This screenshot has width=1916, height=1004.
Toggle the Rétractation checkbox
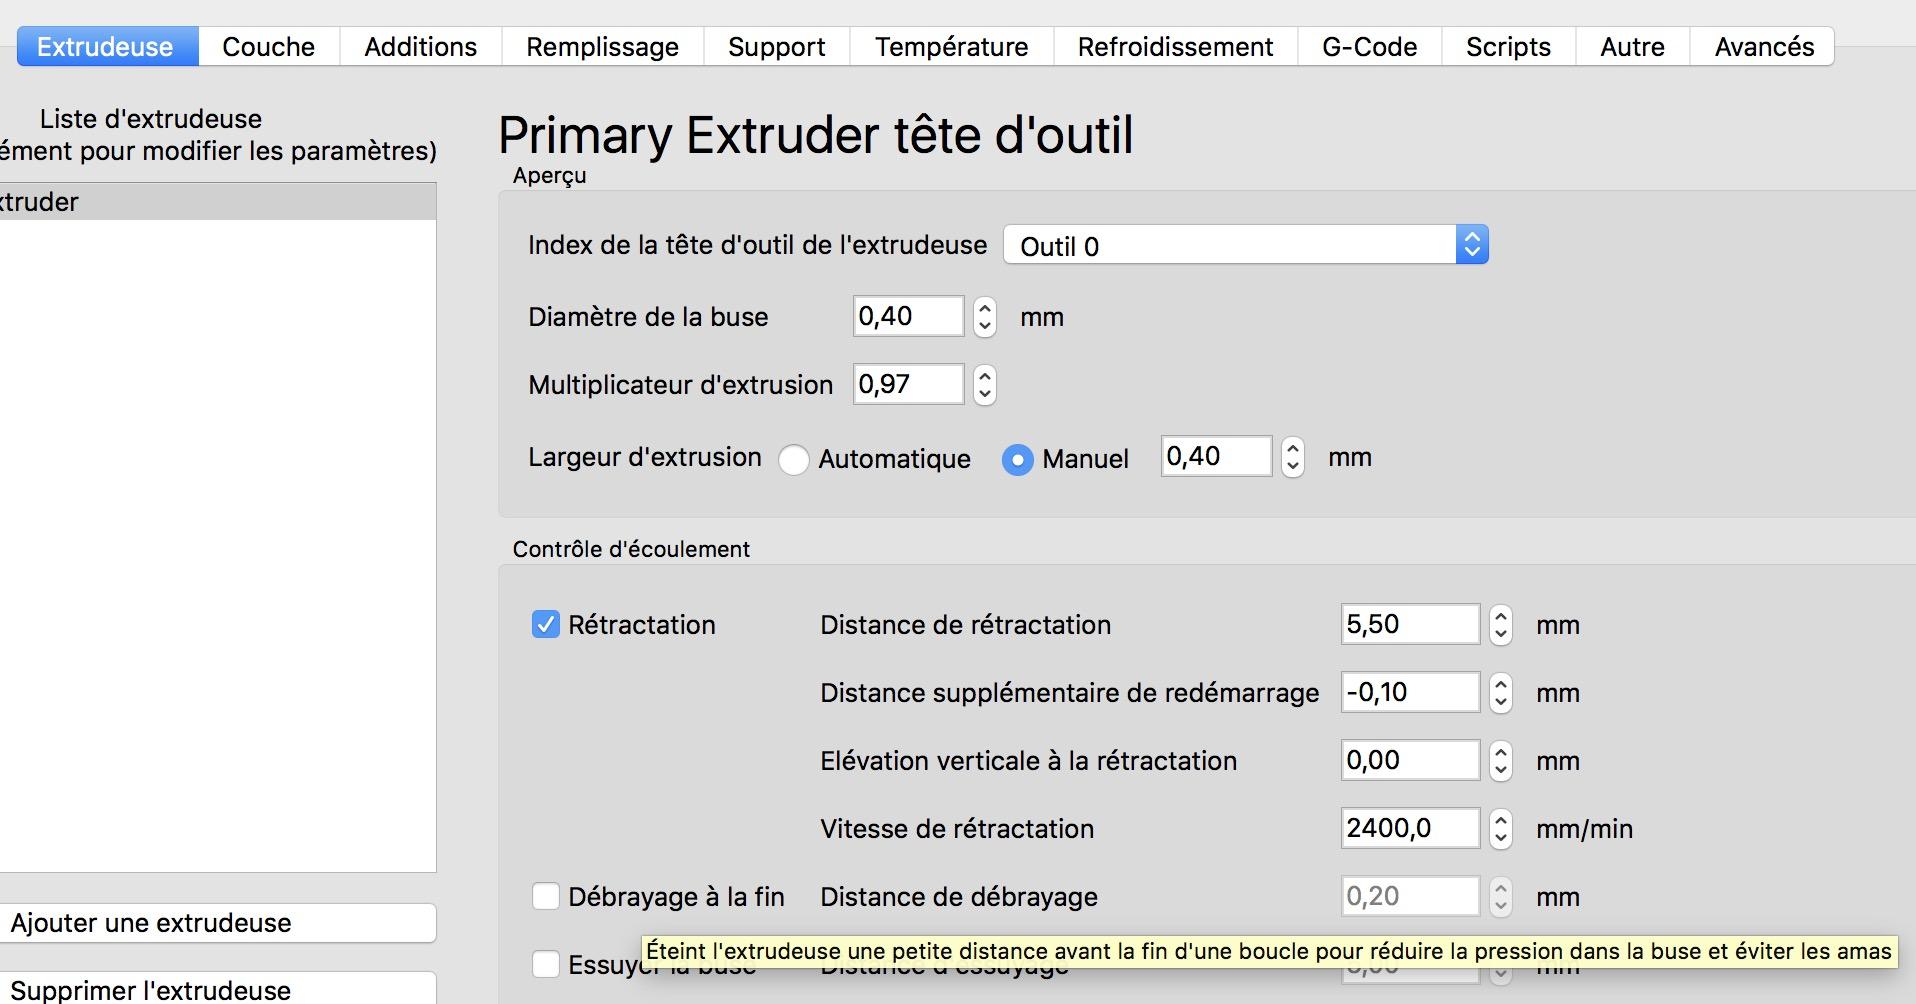click(x=546, y=625)
